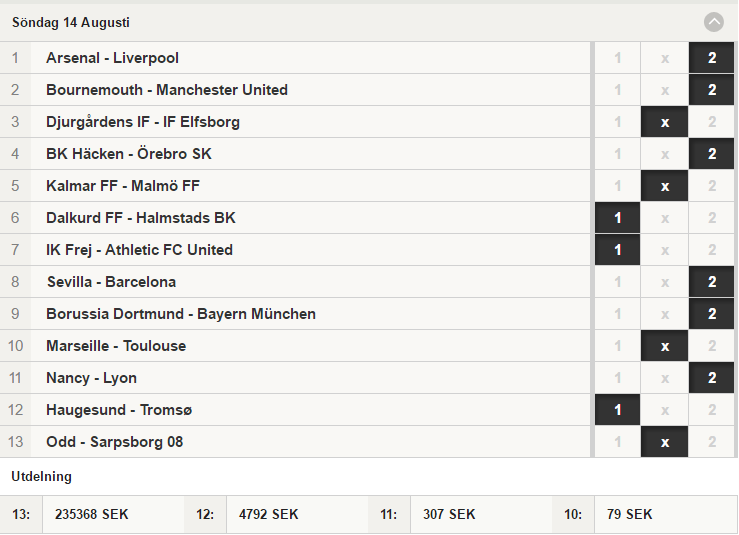This screenshot has height=535, width=739.
Task: Click the 13 rätt payout 235368 SEK
Action: pos(91,514)
